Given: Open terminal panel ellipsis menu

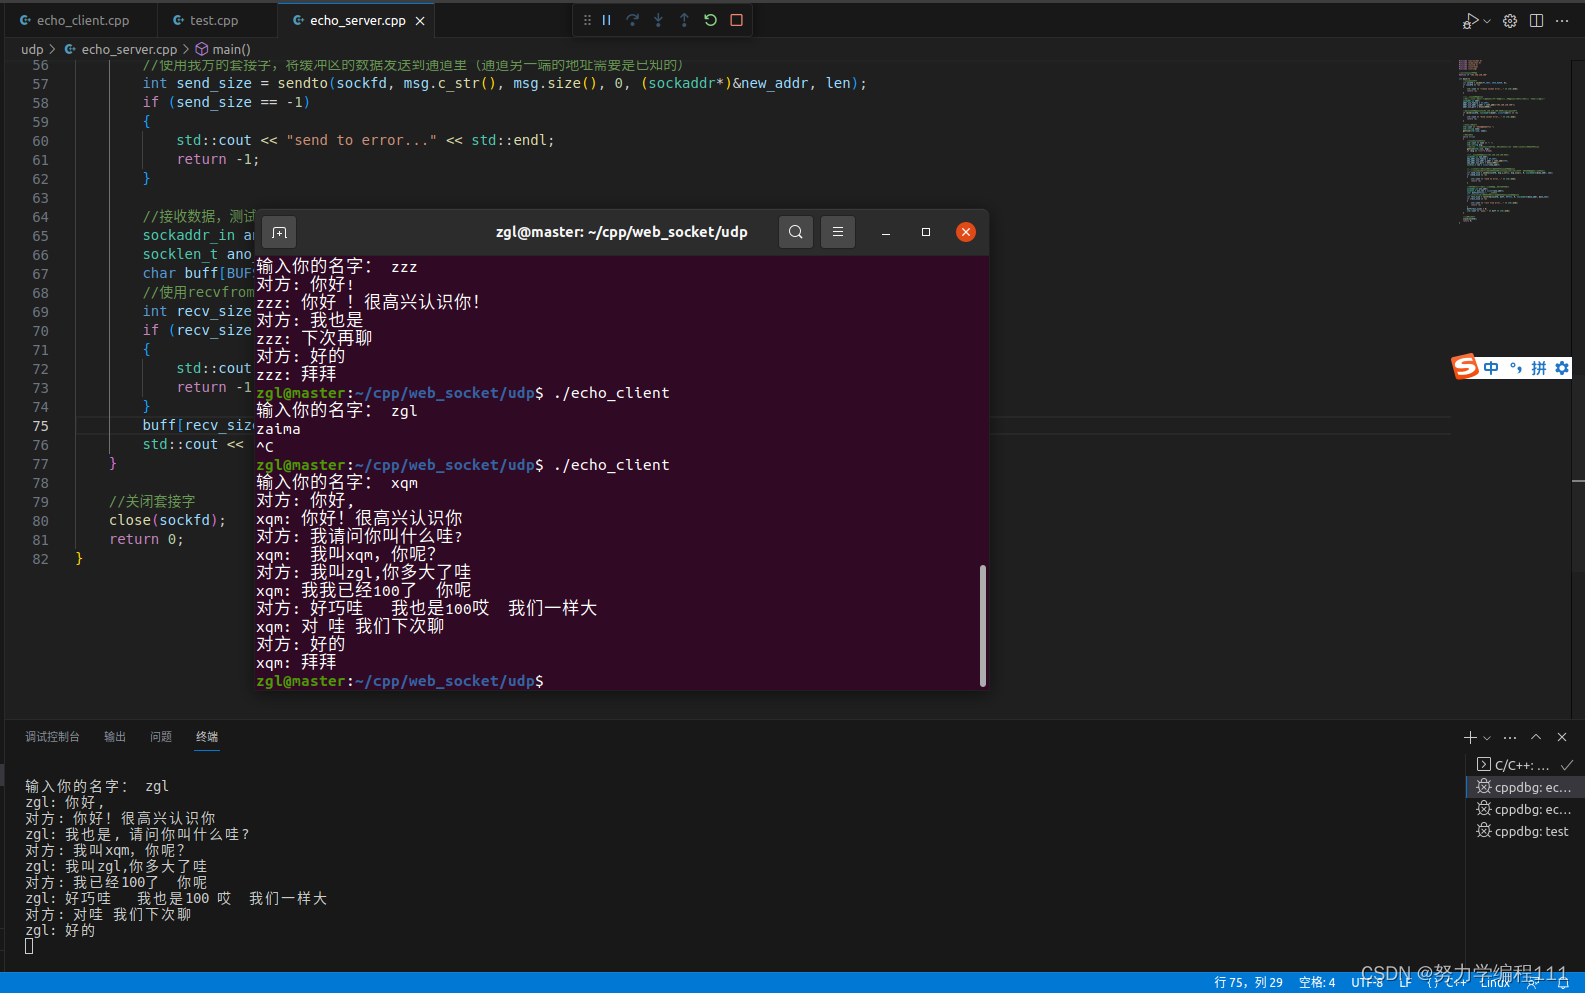Looking at the screenshot, I should 1510,738.
